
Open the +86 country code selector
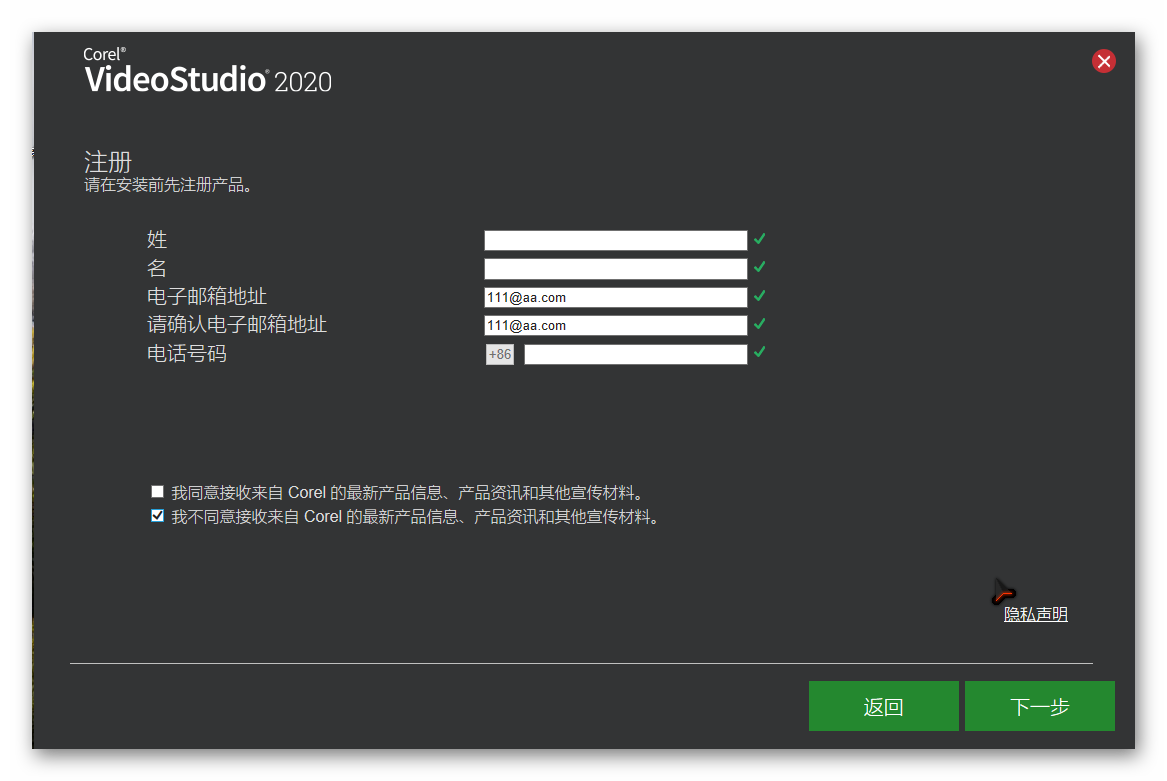[x=500, y=354]
